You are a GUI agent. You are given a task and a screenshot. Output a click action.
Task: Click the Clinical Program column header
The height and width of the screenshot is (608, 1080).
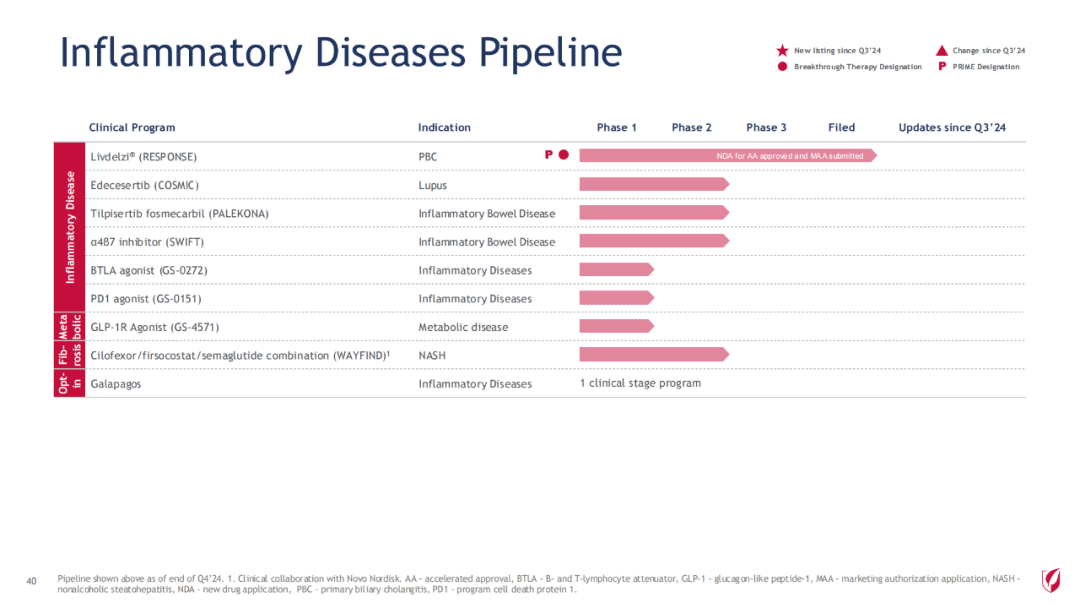coord(132,127)
